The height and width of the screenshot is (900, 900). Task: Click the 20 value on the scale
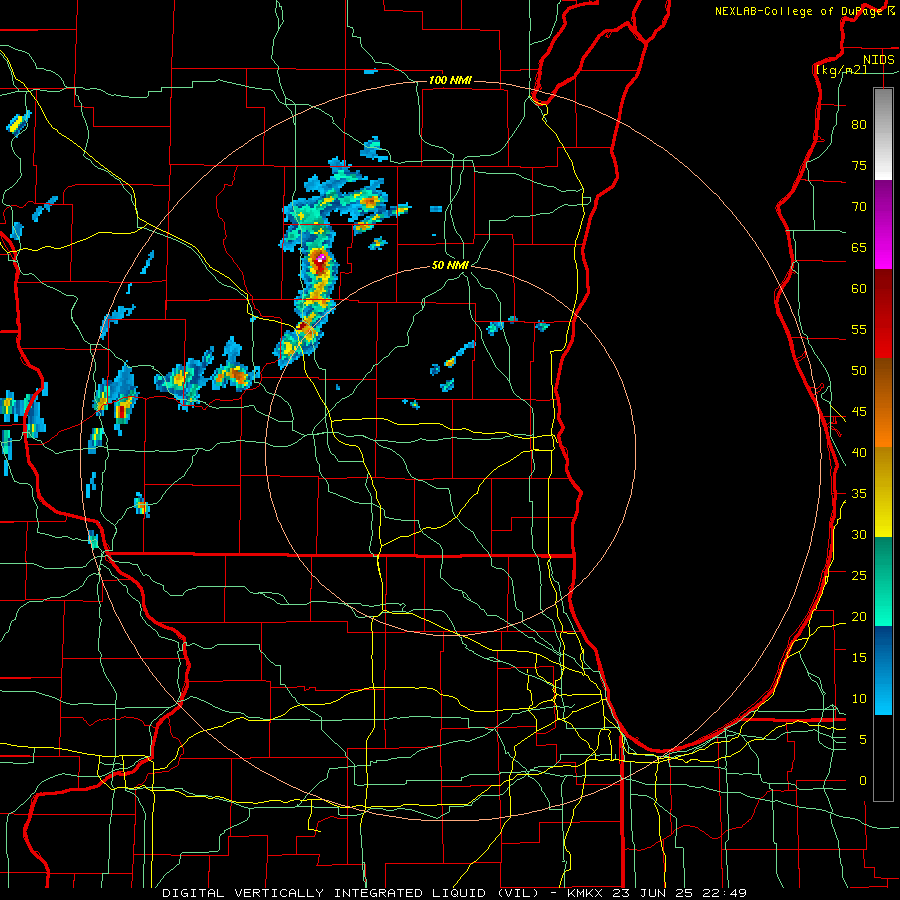[x=859, y=616]
